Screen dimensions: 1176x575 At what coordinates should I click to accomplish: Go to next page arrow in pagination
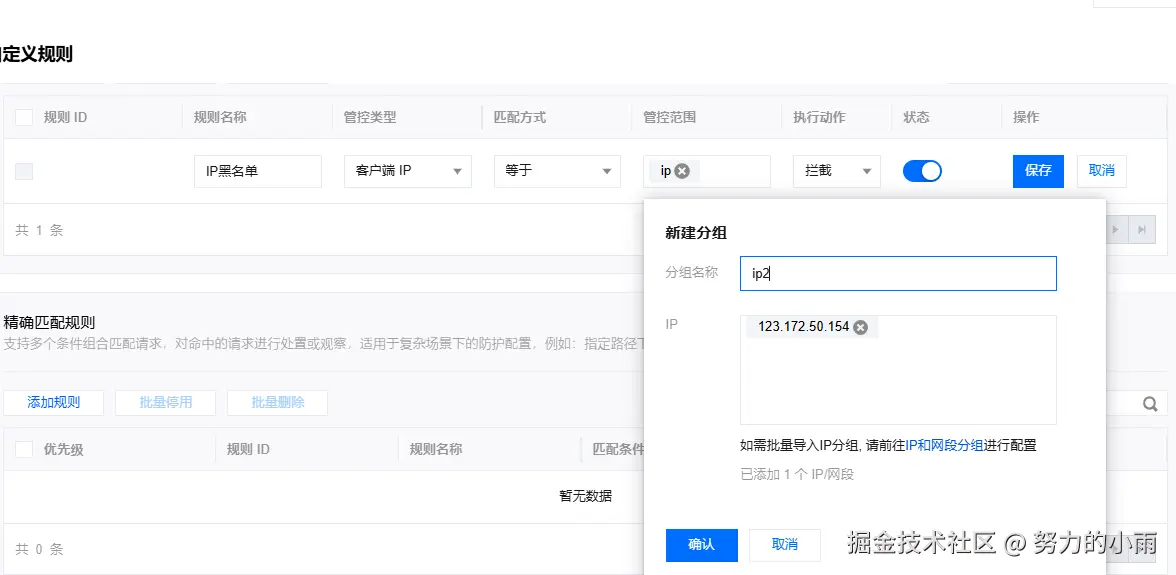click(1116, 230)
